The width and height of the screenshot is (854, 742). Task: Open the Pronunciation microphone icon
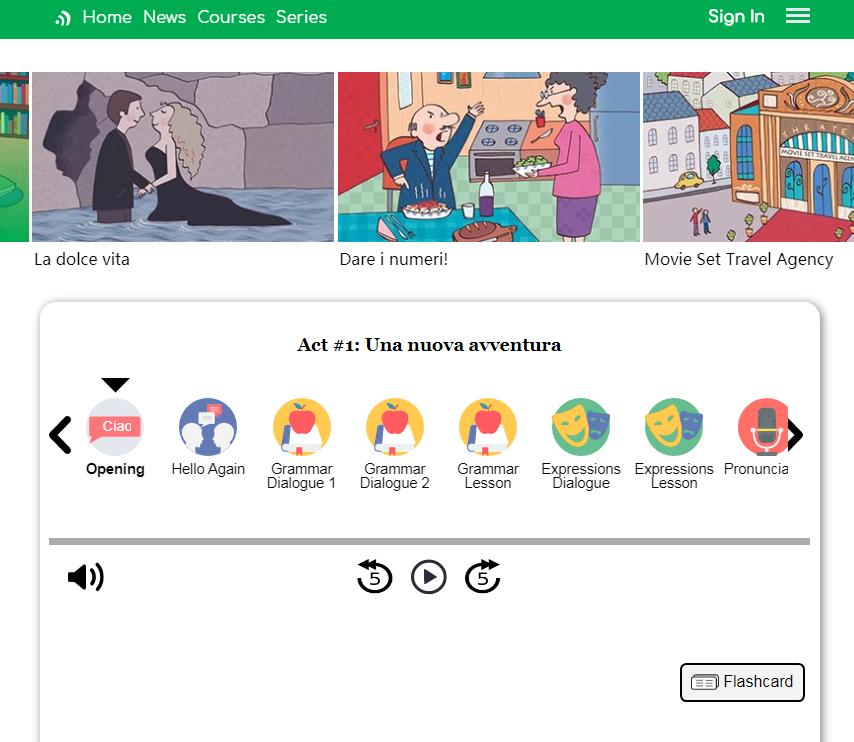point(763,427)
